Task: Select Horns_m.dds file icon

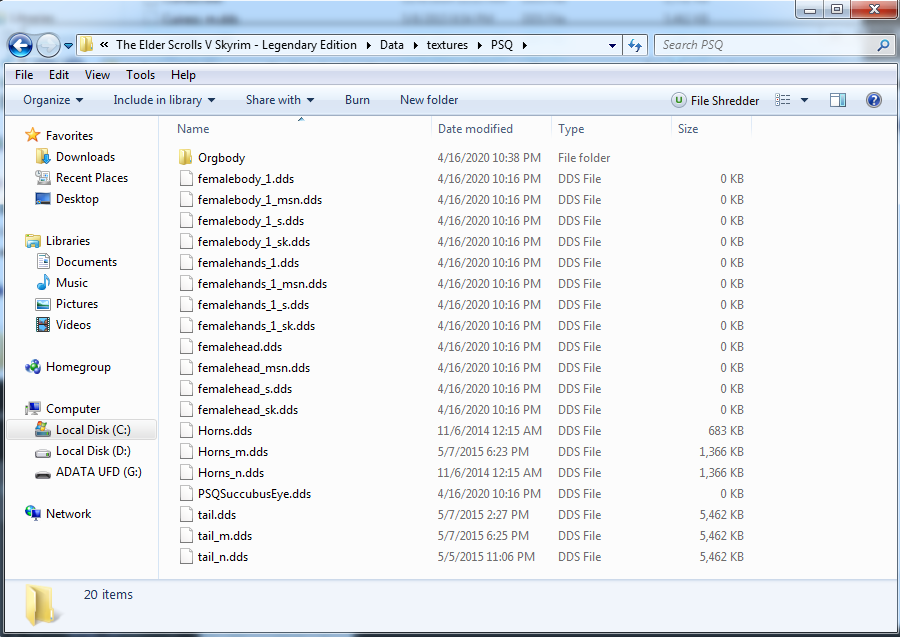Action: click(x=186, y=452)
